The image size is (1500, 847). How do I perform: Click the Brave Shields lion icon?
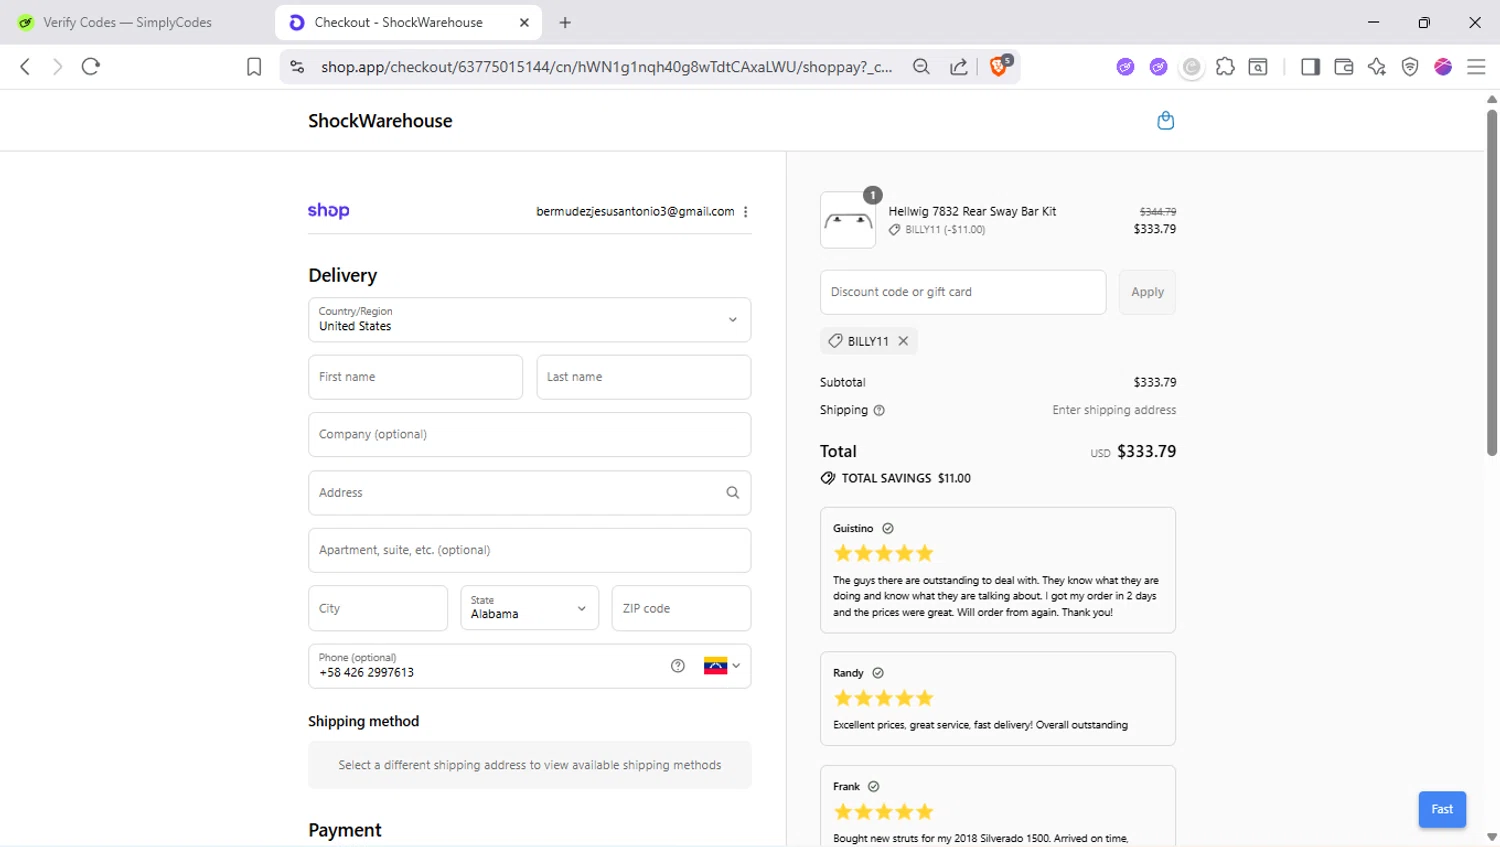[x=998, y=67]
